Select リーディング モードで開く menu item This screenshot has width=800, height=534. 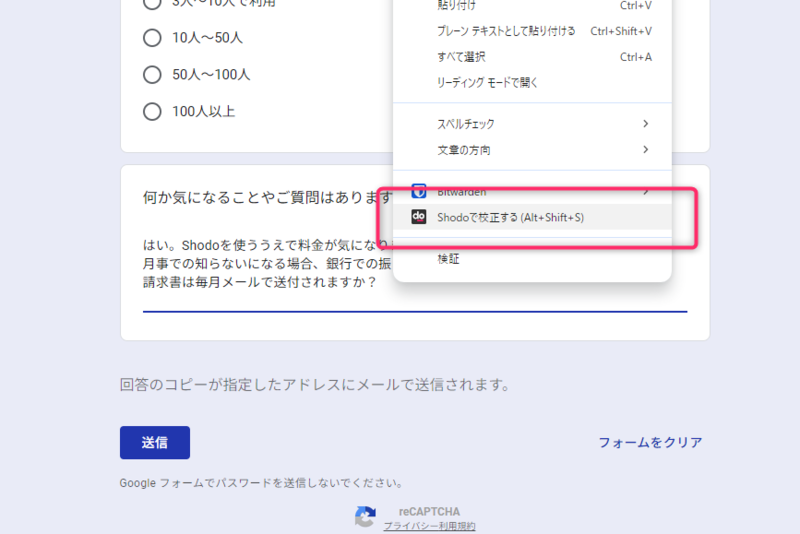pos(532,82)
